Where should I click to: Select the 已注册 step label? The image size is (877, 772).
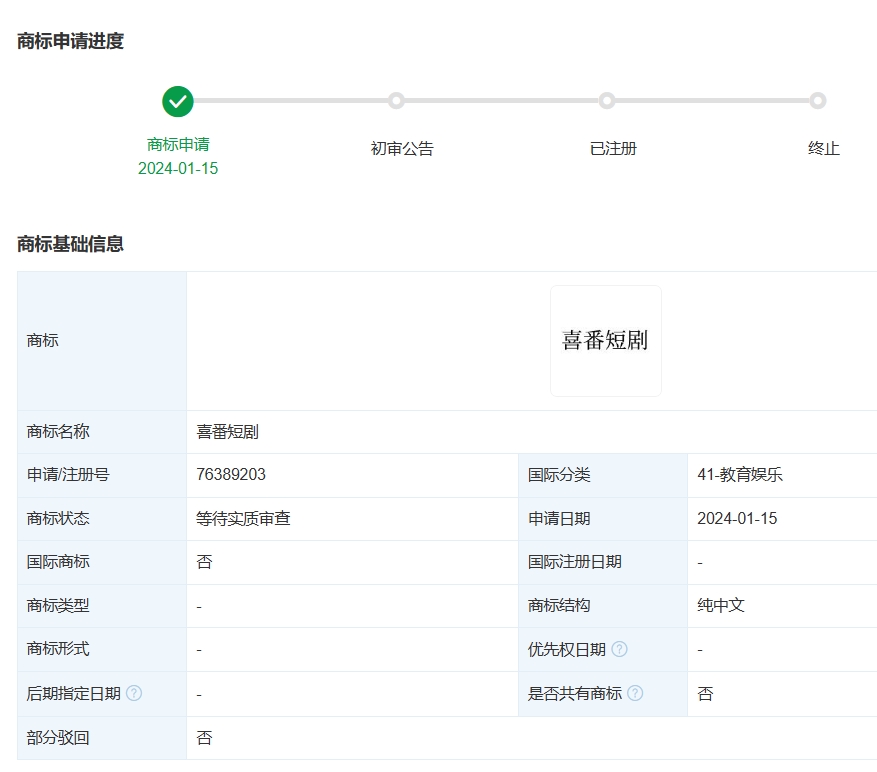click(x=613, y=148)
